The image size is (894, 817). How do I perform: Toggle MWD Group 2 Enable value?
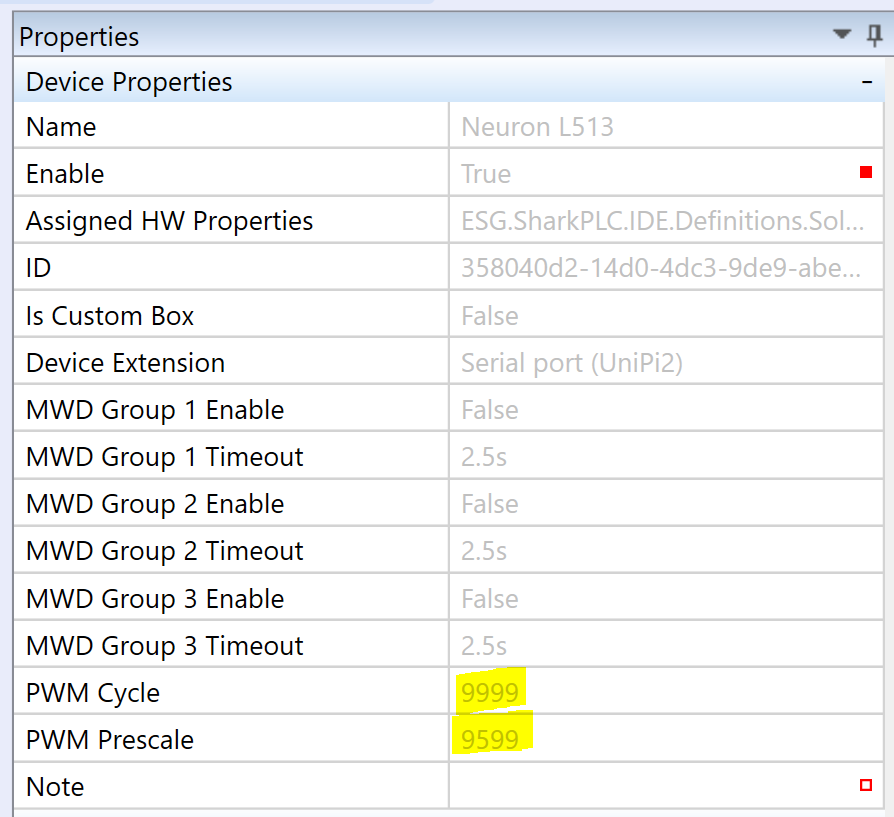click(490, 504)
